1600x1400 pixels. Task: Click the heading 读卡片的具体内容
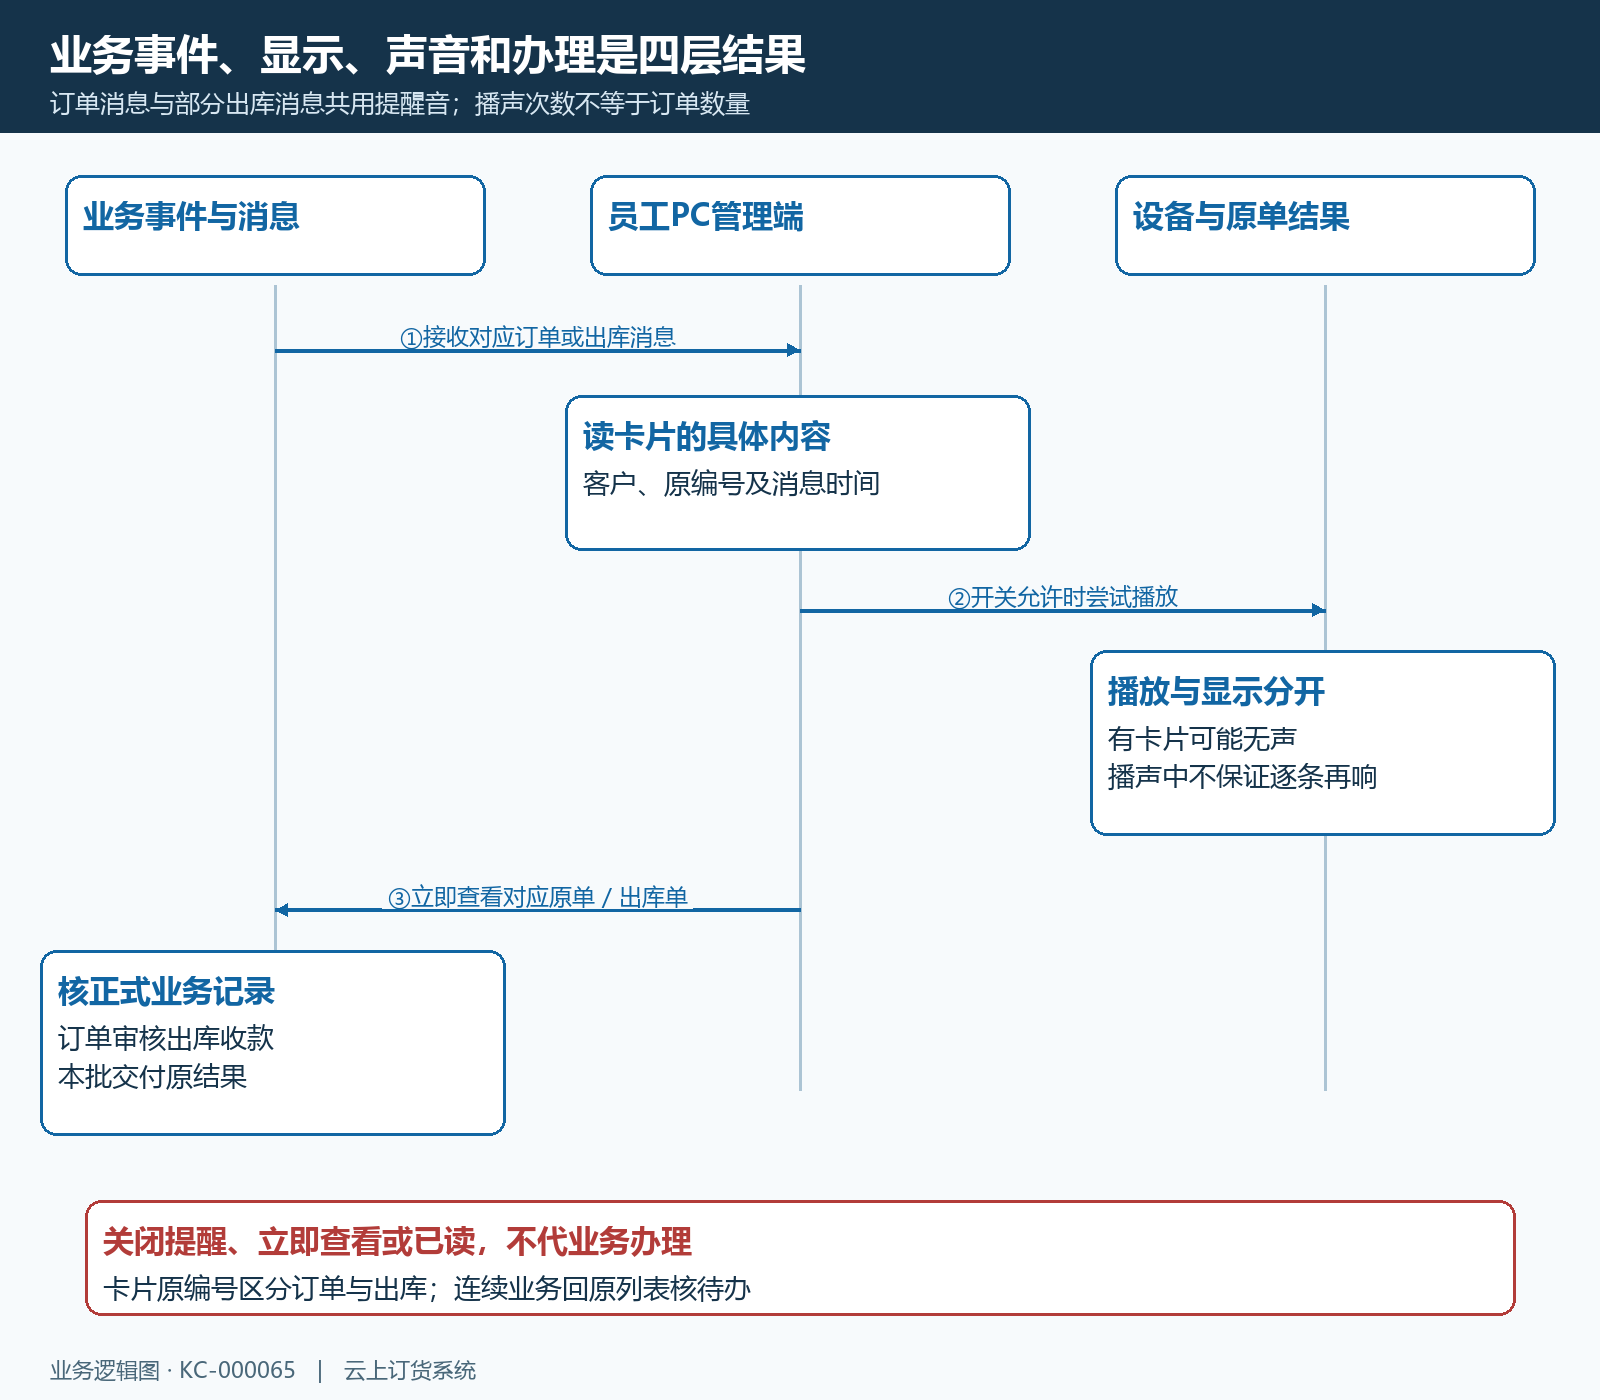(x=707, y=436)
